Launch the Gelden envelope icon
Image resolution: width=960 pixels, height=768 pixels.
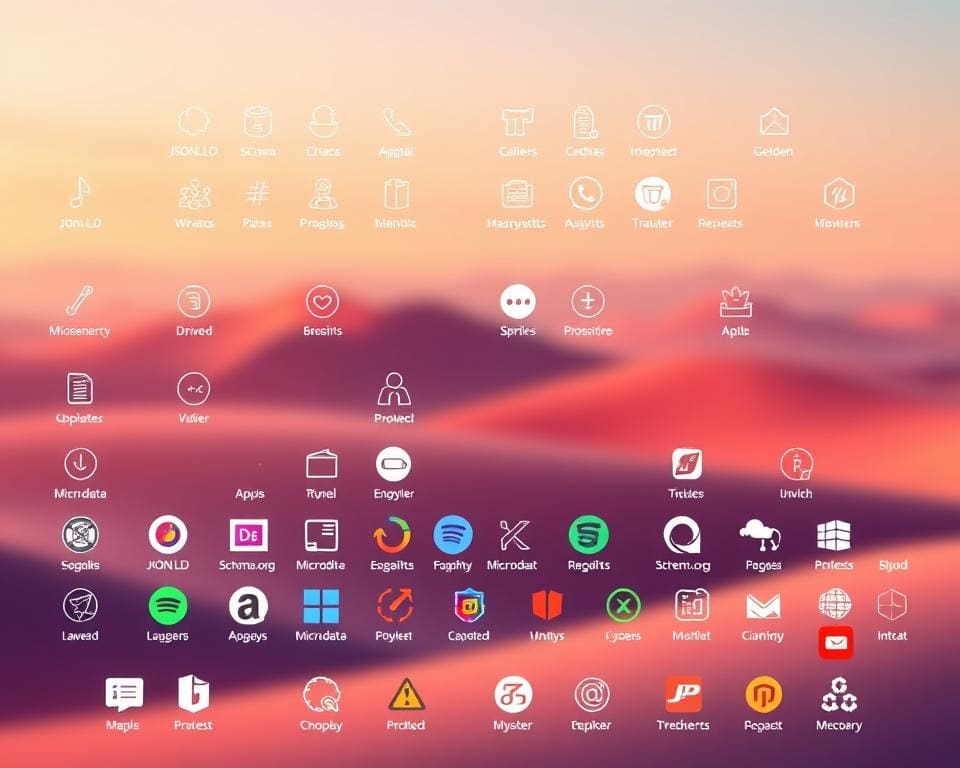pos(774,121)
